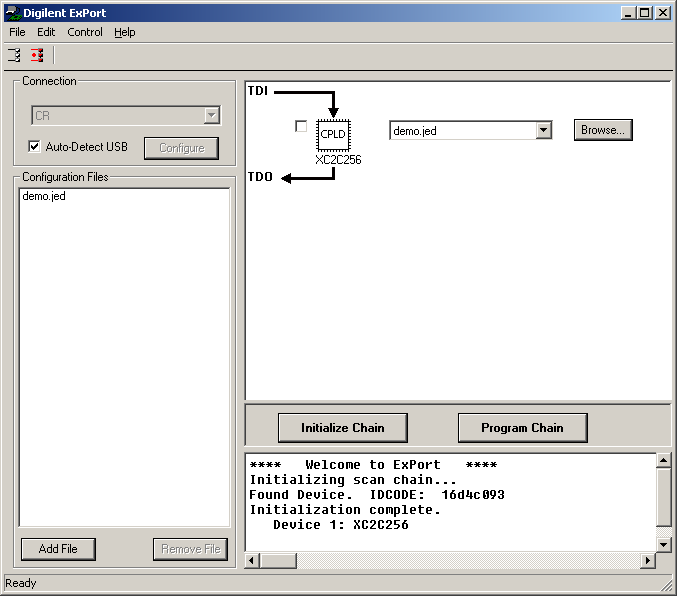Select demo.jed in Configuration Files list
The height and width of the screenshot is (596, 677).
point(44,196)
